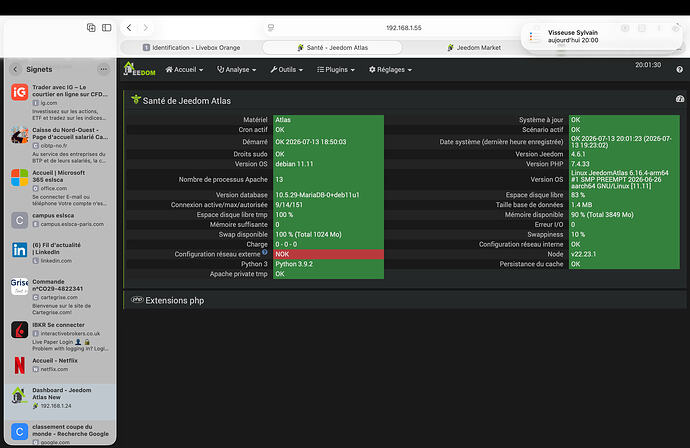Click the Node value v22.23.1
The image size is (690, 448).
point(584,254)
